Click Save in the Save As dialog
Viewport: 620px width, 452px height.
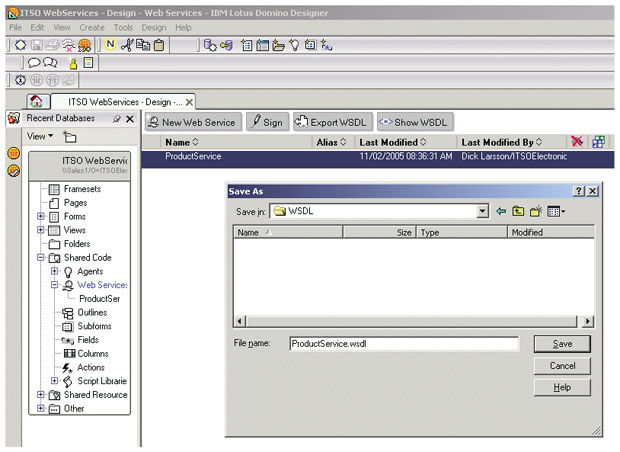point(562,344)
